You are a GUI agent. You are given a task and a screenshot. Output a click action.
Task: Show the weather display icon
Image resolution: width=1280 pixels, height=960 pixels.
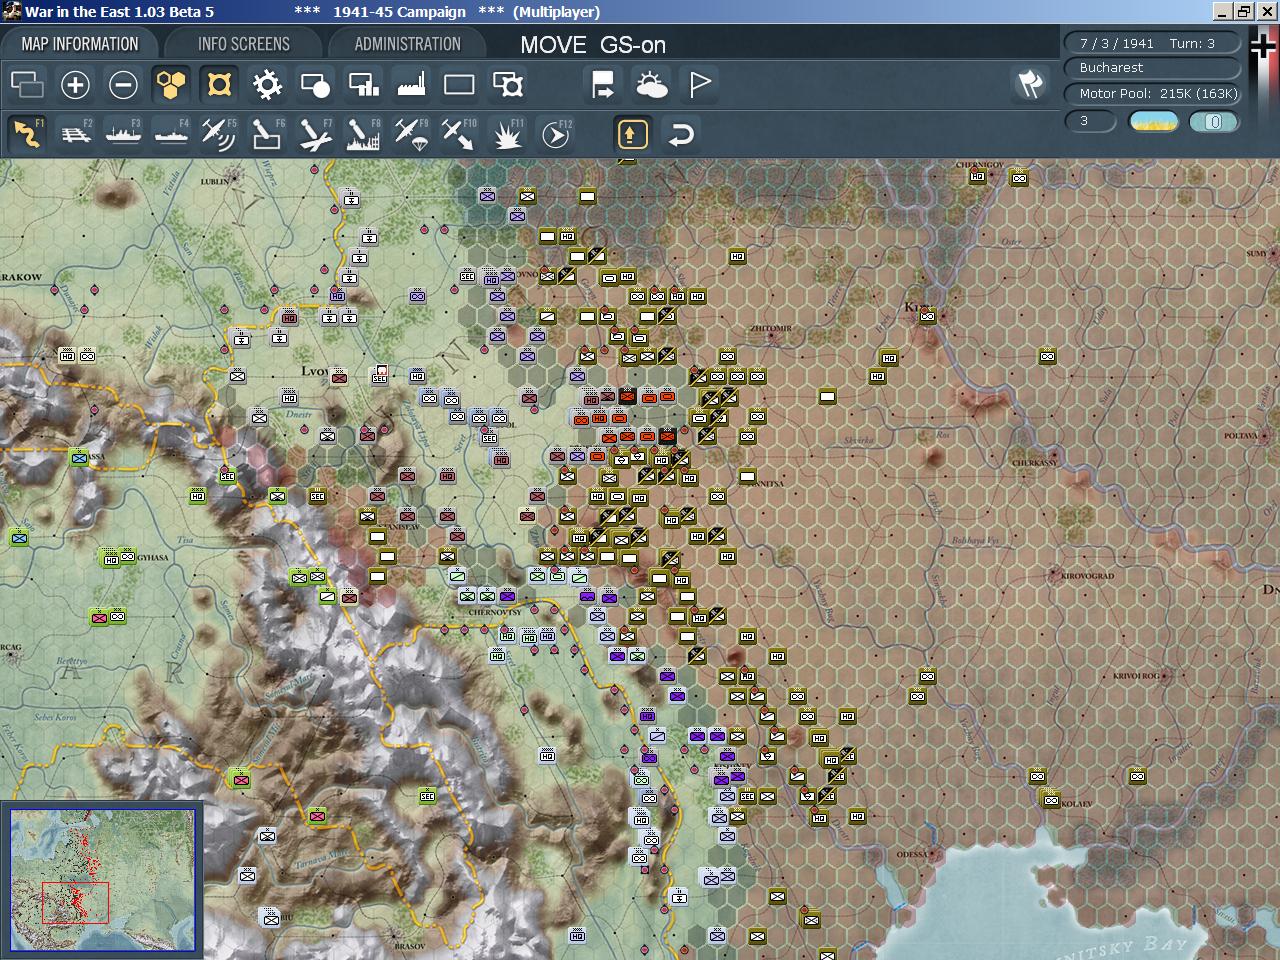click(651, 85)
